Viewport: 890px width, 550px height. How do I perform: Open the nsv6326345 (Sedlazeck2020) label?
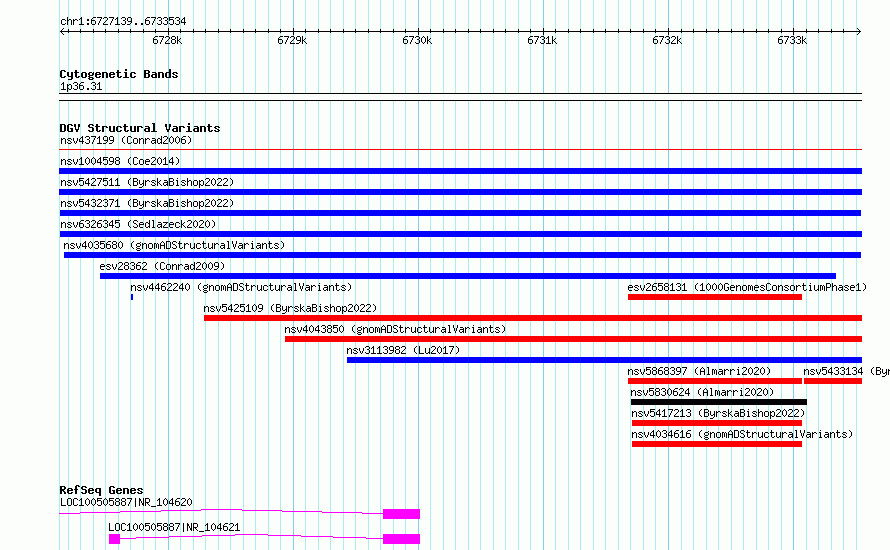(x=138, y=224)
